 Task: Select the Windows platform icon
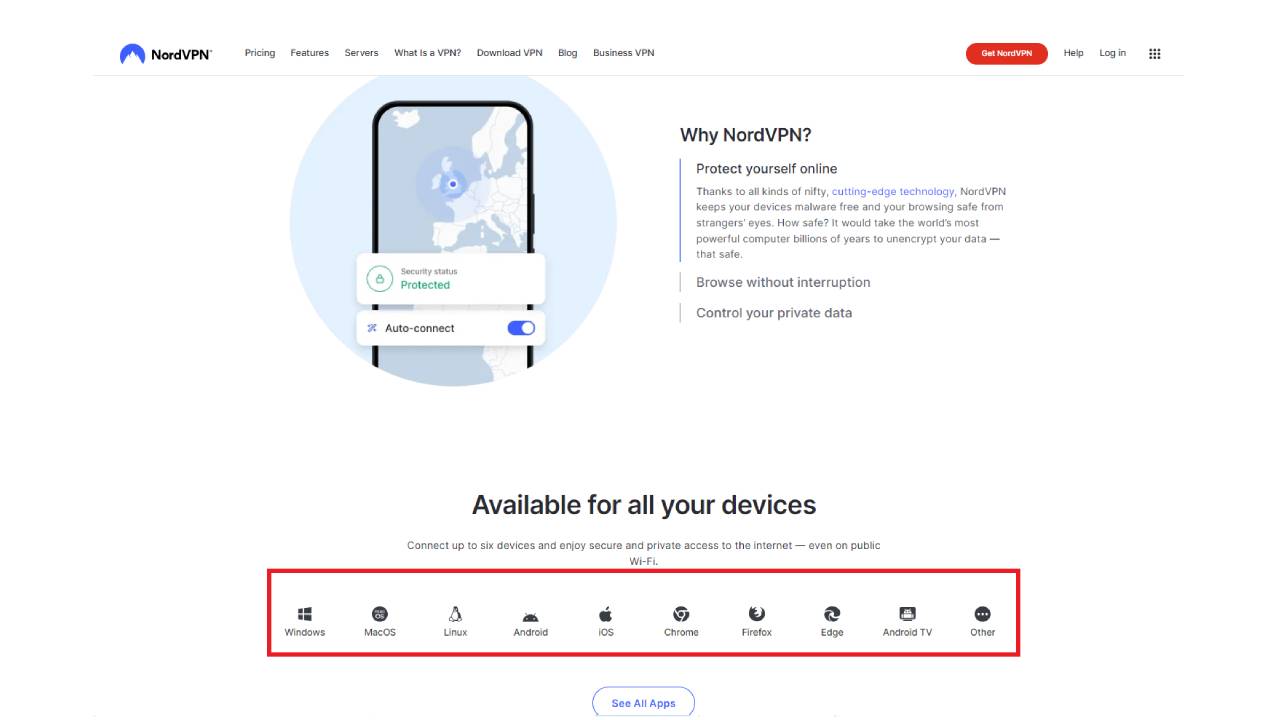pos(305,614)
